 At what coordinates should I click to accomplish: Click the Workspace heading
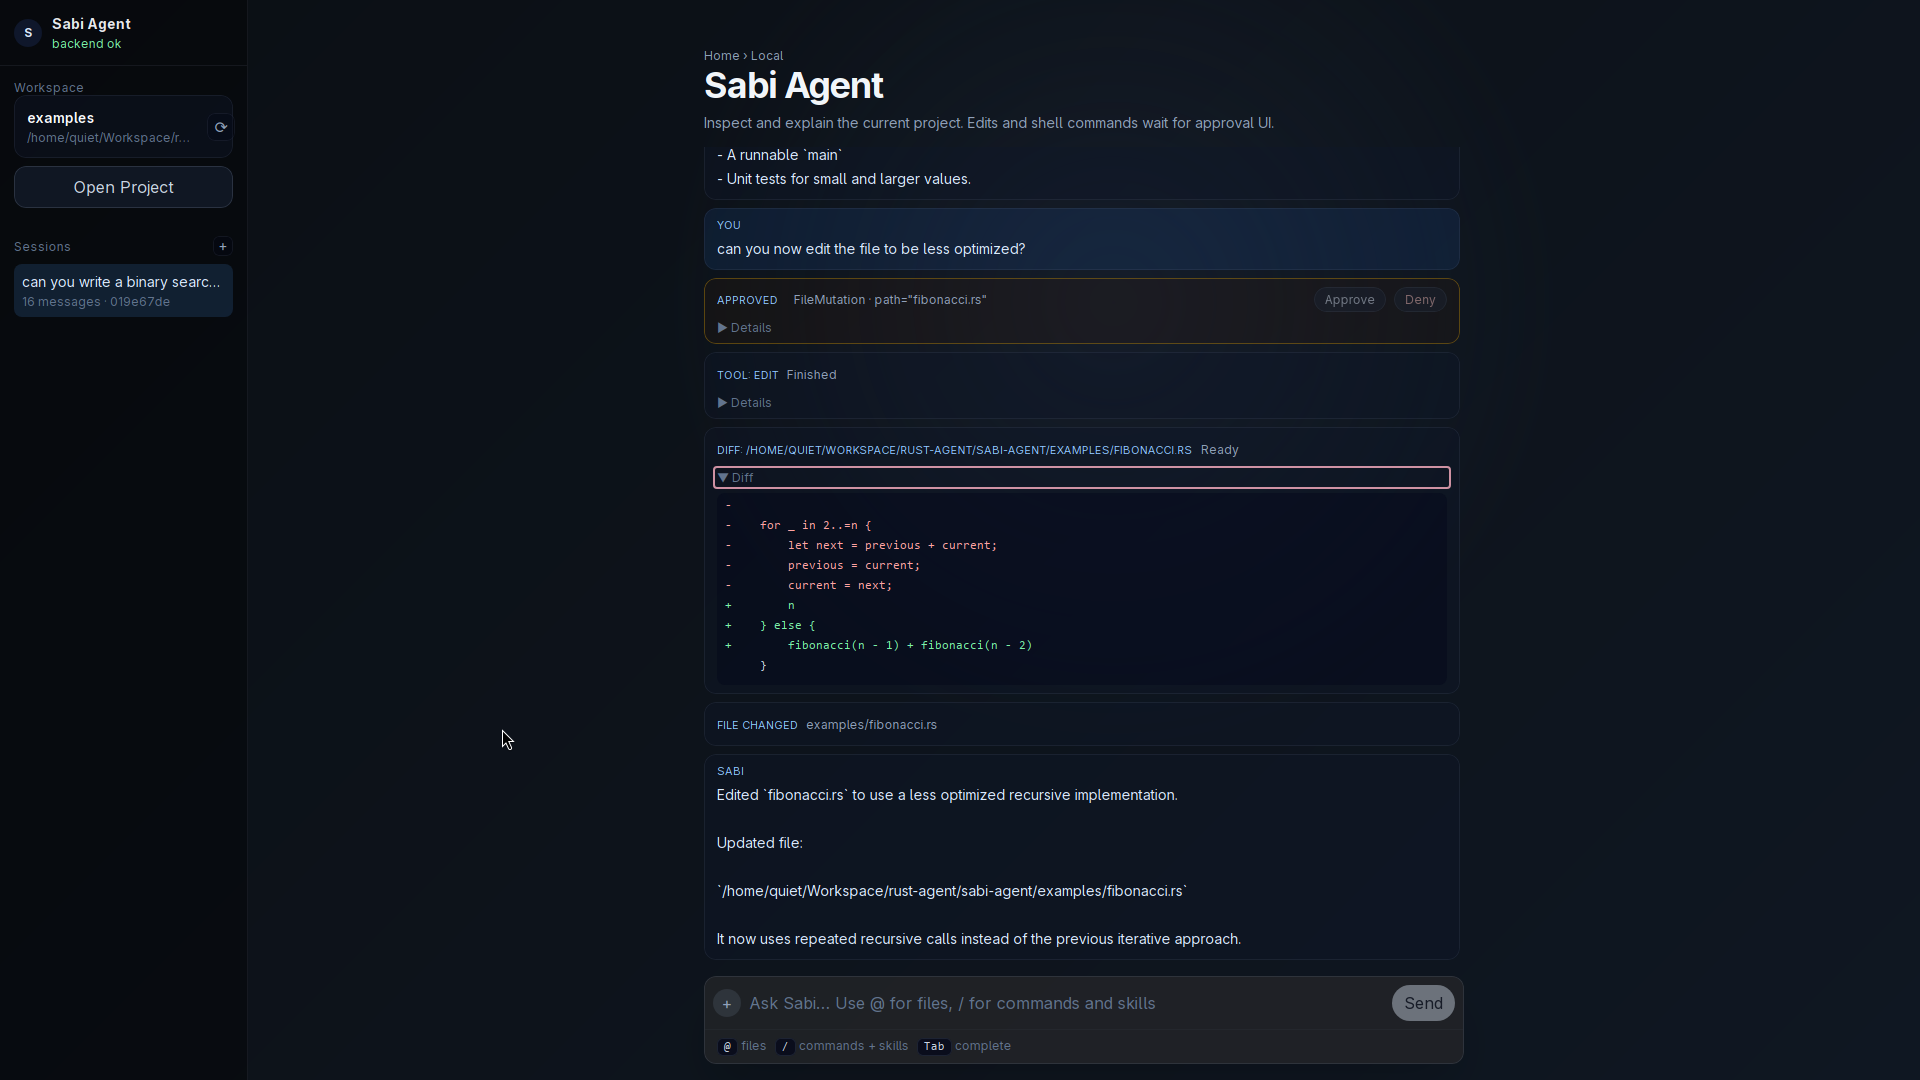tap(48, 88)
